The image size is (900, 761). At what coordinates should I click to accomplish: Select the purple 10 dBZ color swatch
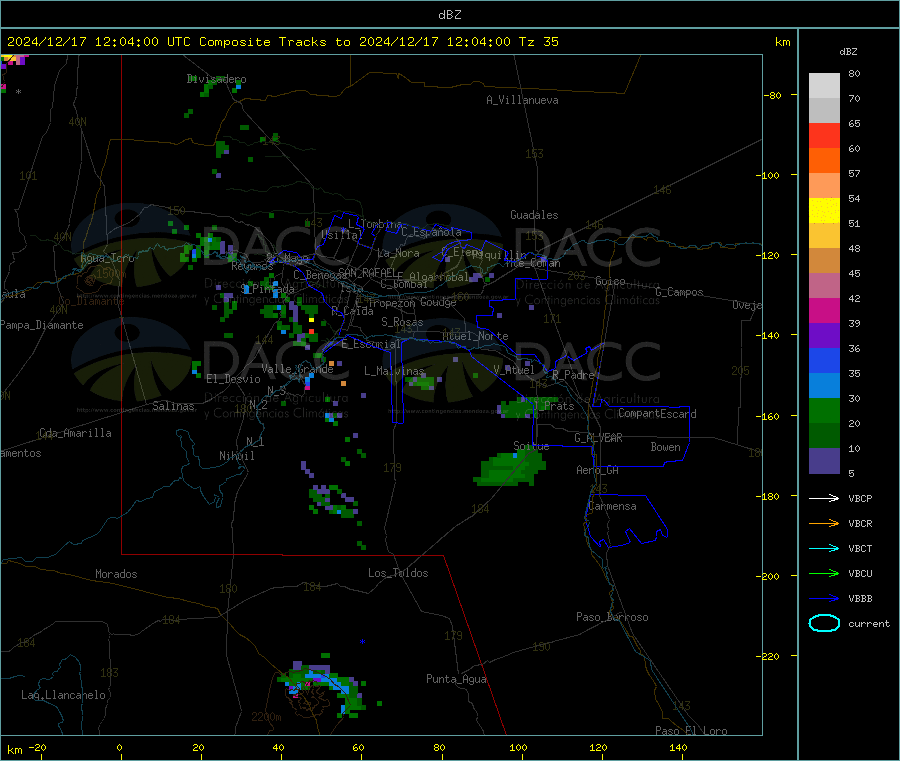[x=824, y=461]
